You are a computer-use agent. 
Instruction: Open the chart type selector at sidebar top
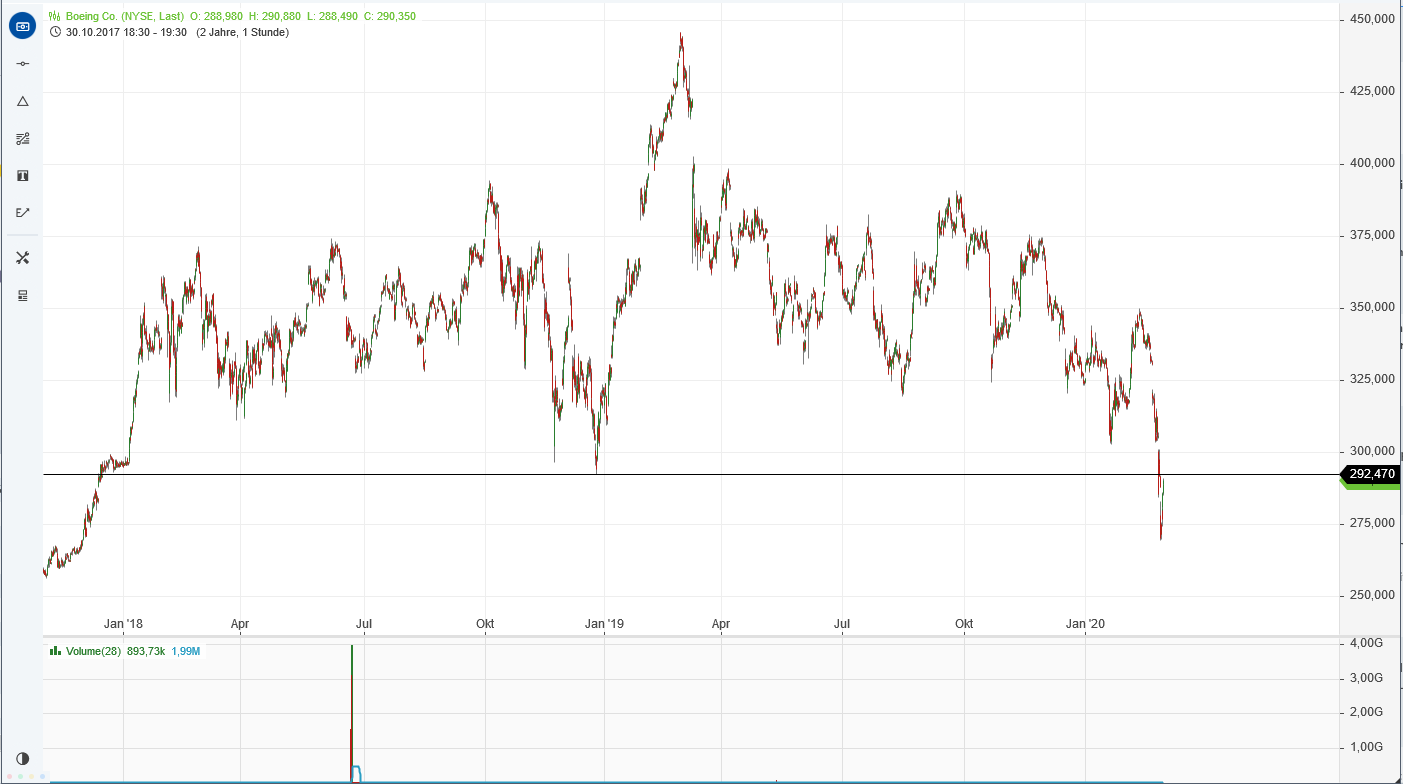click(x=22, y=26)
